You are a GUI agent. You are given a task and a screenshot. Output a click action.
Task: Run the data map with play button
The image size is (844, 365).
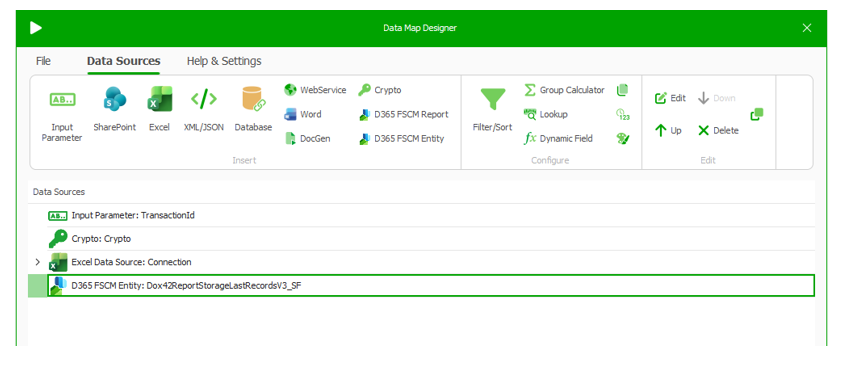click(x=36, y=28)
